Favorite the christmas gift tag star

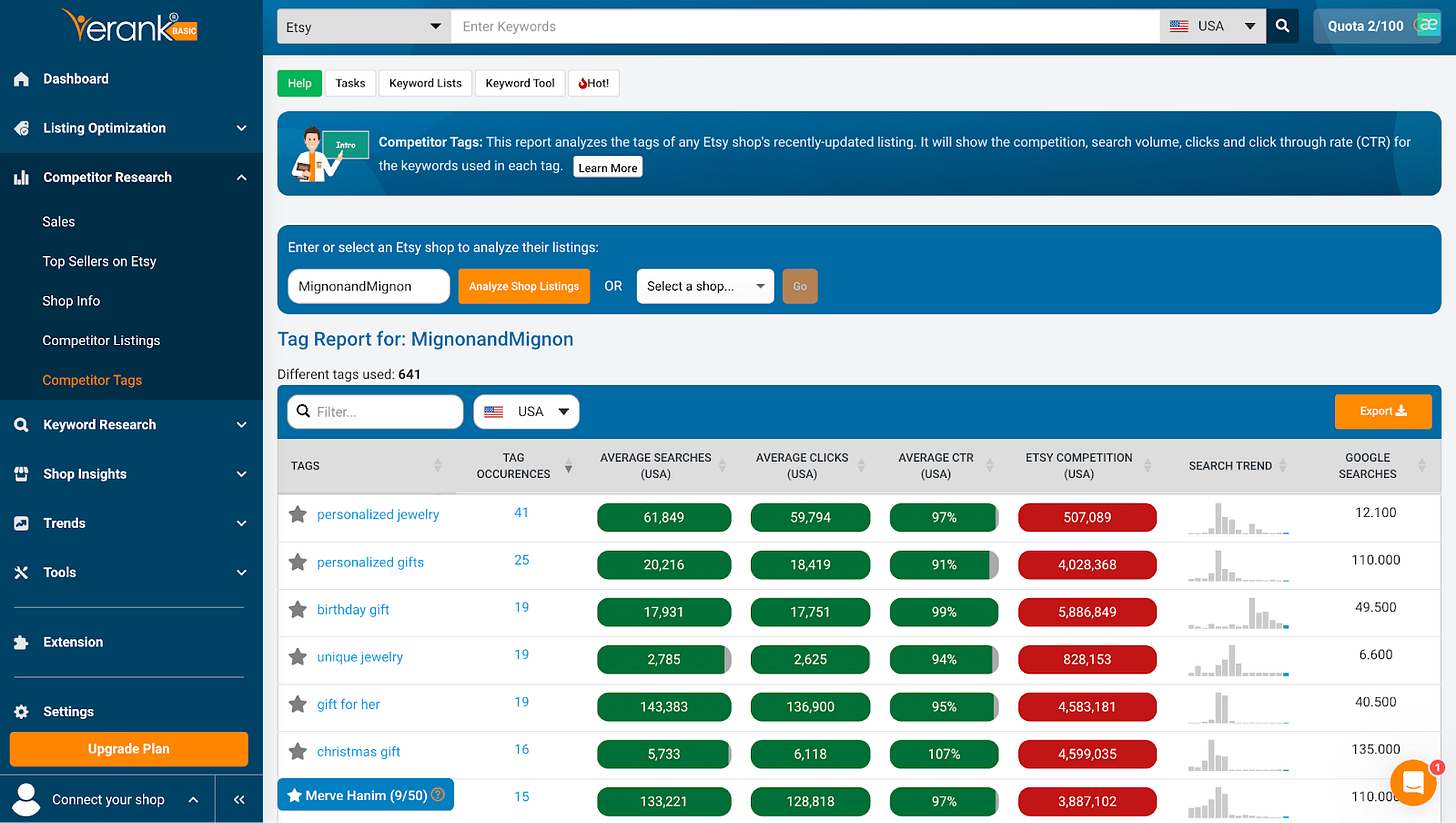coord(297,751)
